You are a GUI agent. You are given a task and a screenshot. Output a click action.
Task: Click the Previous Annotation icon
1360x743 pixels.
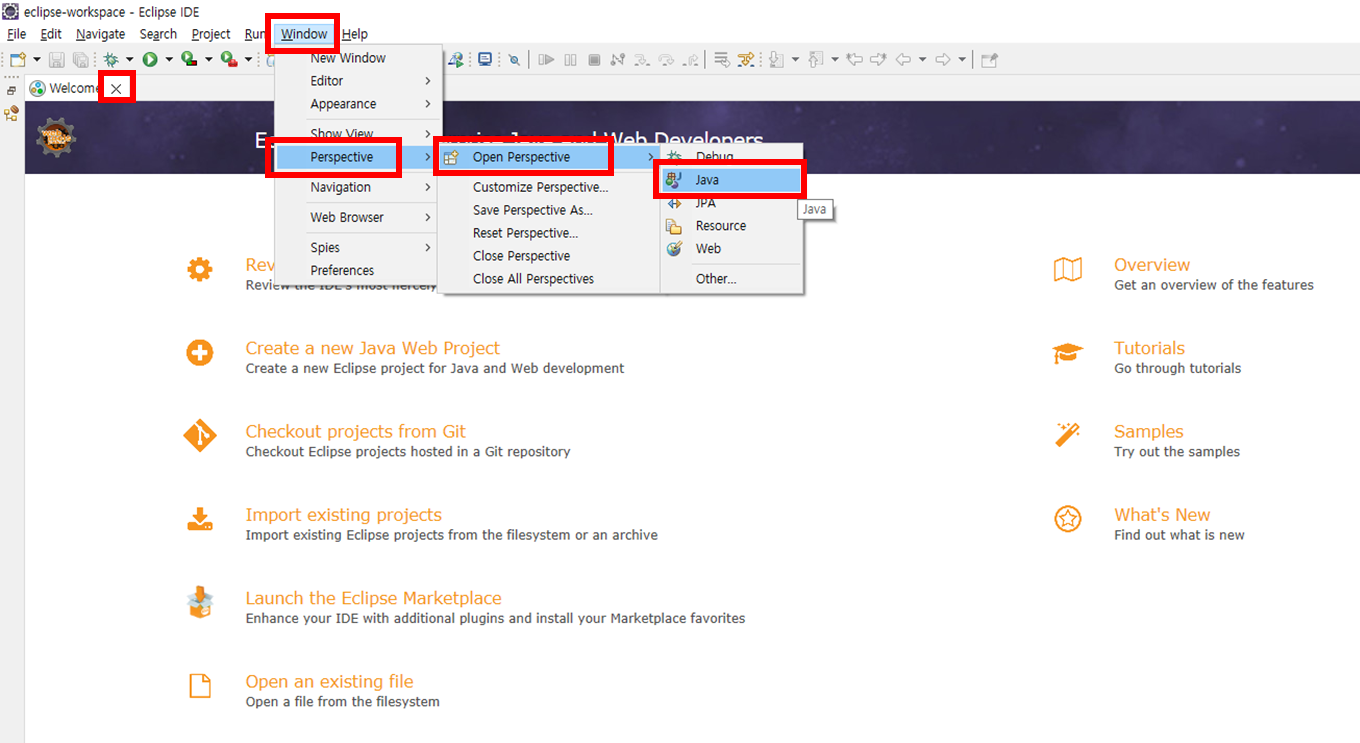pyautogui.click(x=815, y=60)
